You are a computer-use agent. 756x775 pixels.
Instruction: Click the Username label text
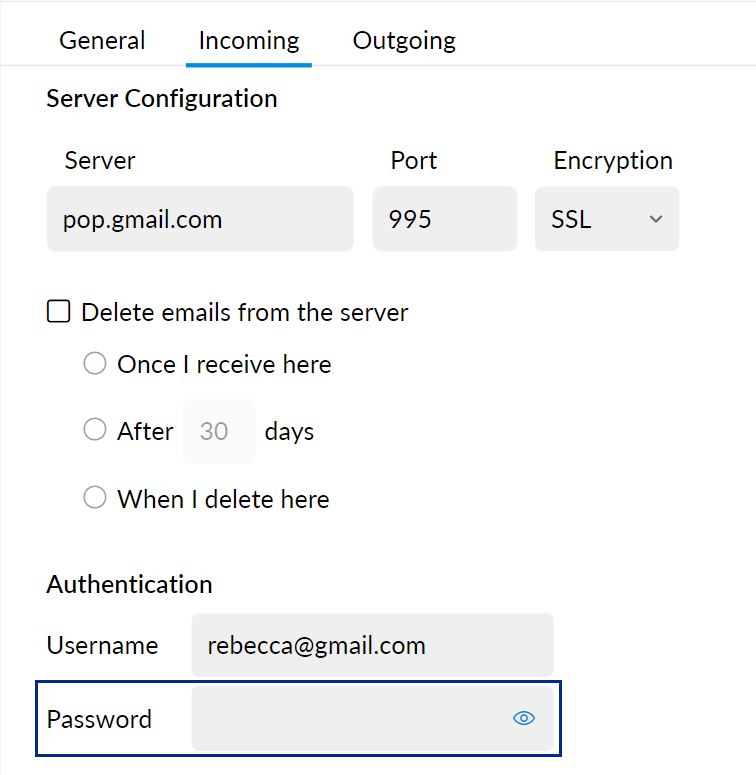(102, 646)
